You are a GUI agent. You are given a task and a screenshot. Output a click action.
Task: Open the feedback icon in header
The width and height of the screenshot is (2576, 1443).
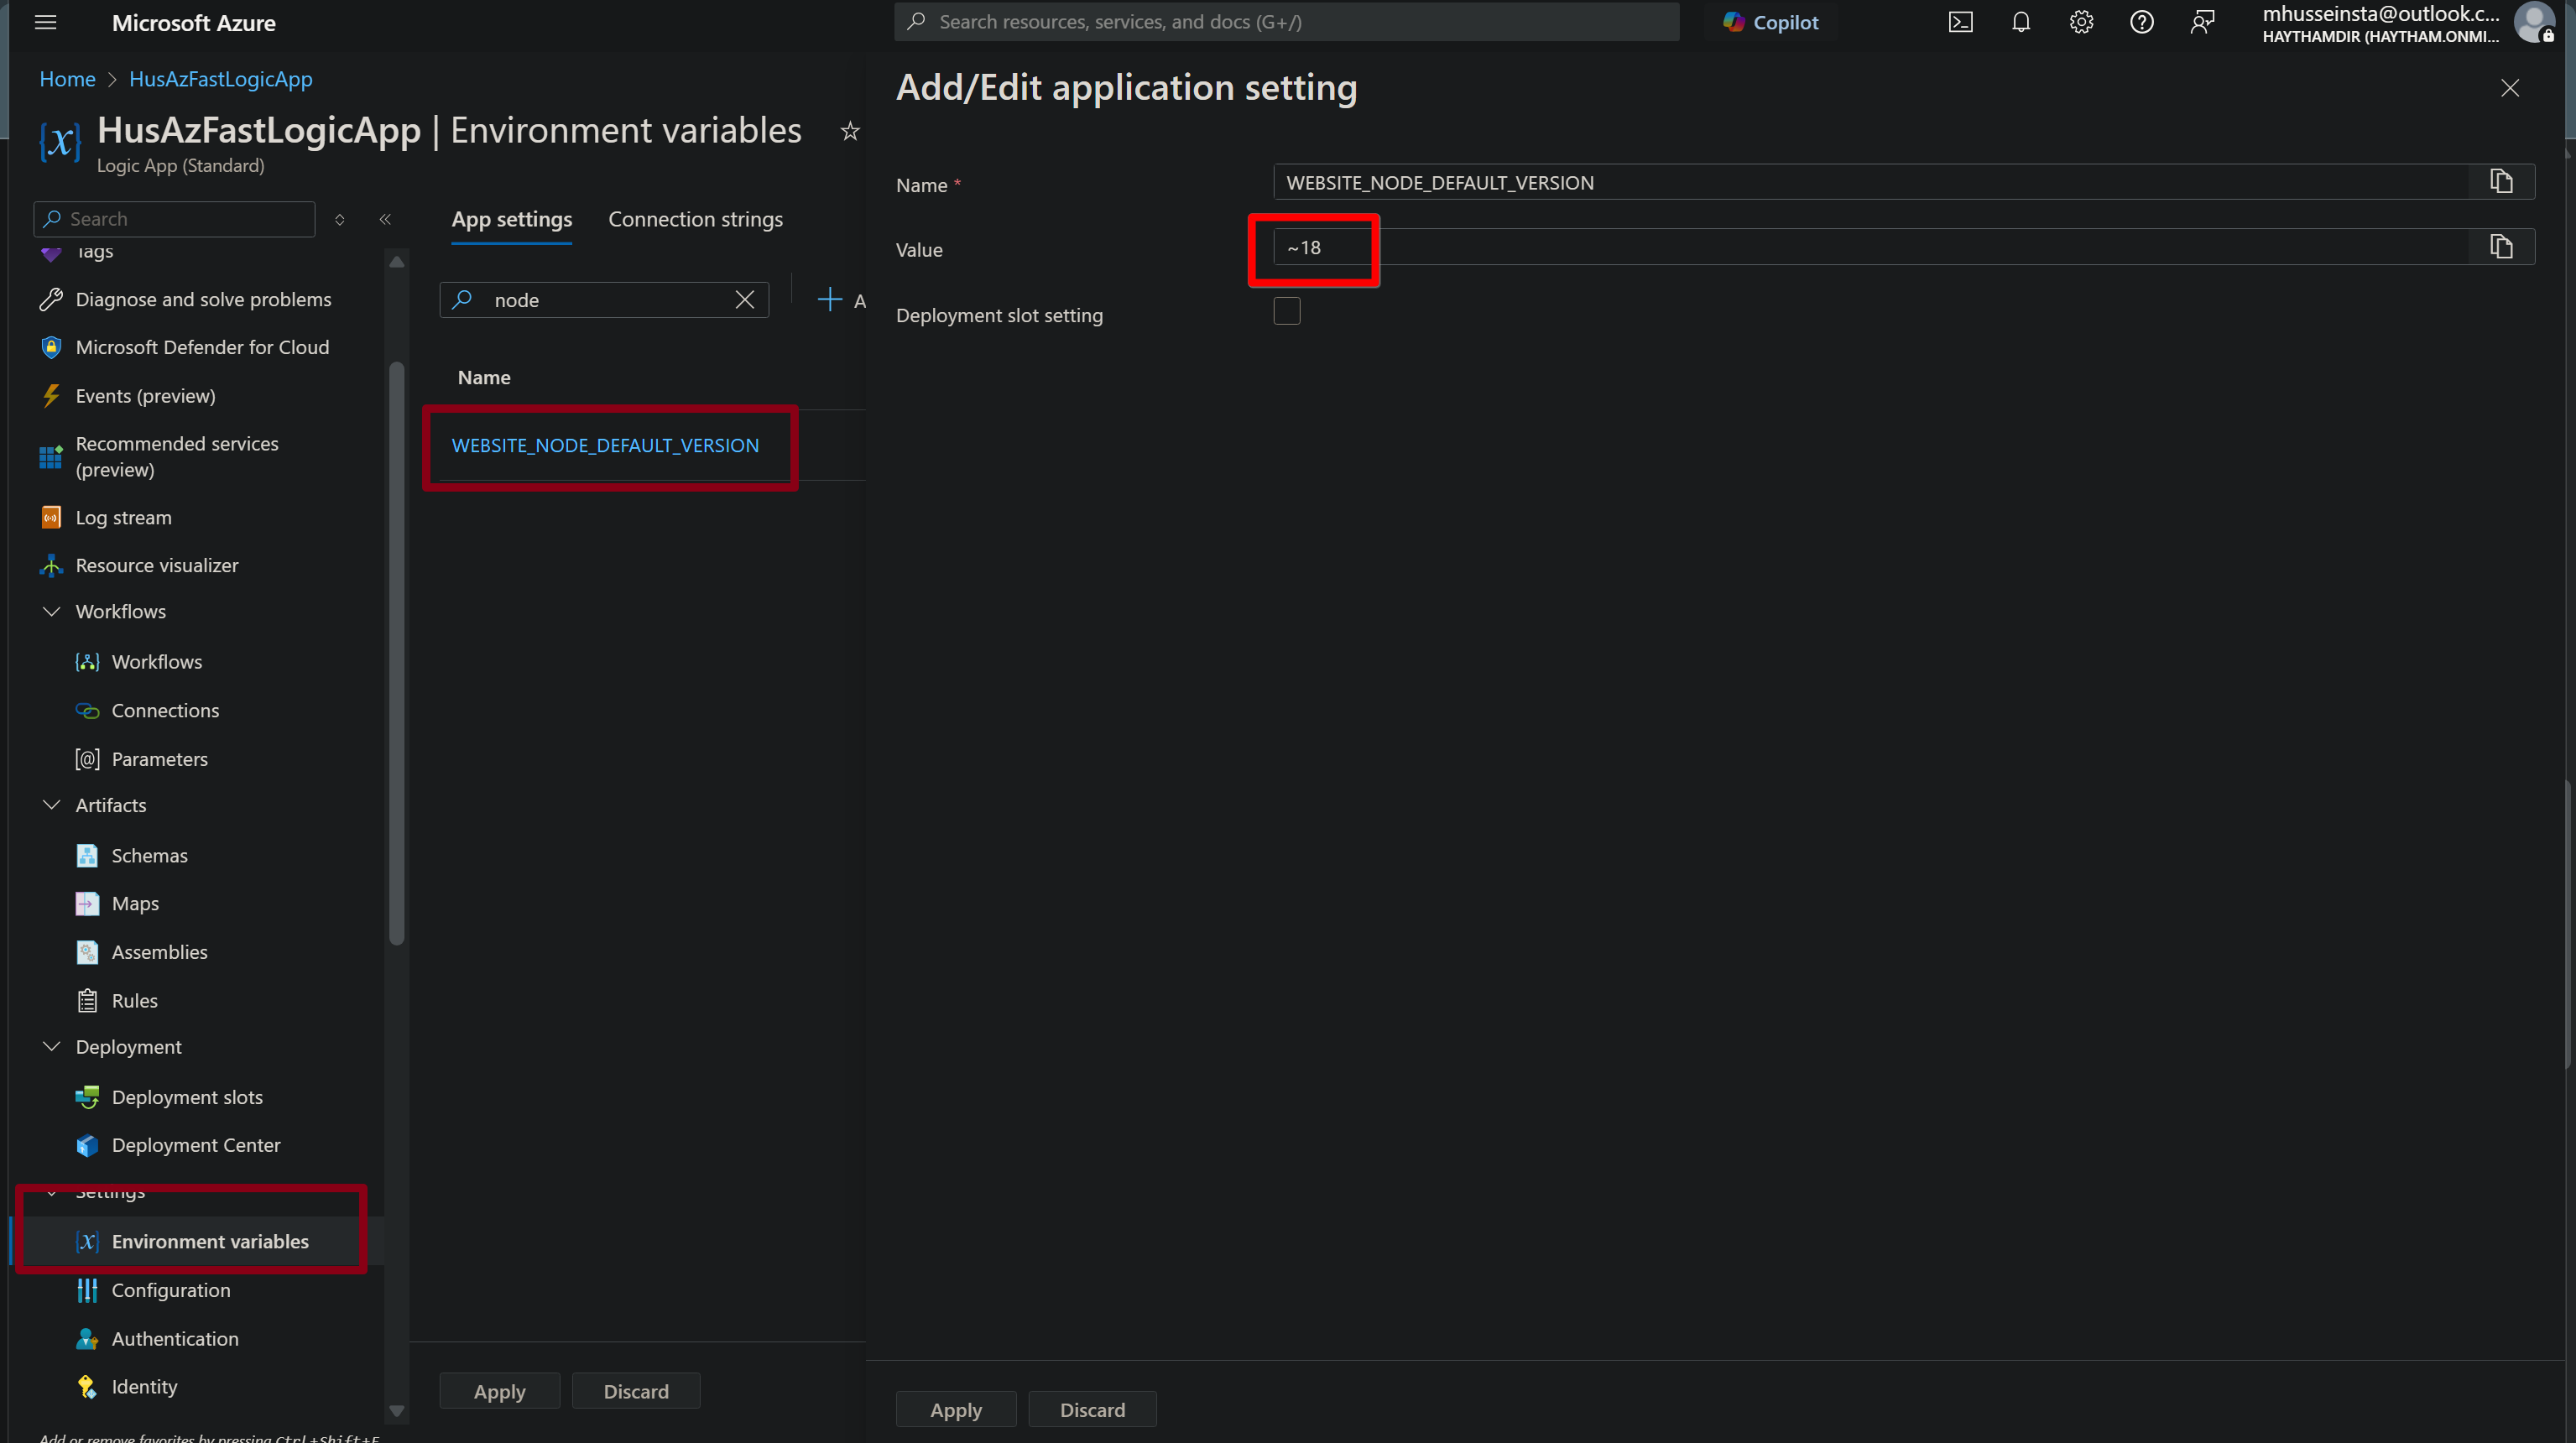tap(2202, 22)
